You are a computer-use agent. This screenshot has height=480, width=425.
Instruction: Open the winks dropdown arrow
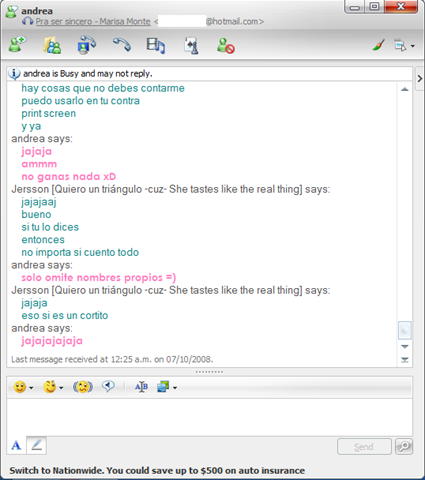point(62,388)
